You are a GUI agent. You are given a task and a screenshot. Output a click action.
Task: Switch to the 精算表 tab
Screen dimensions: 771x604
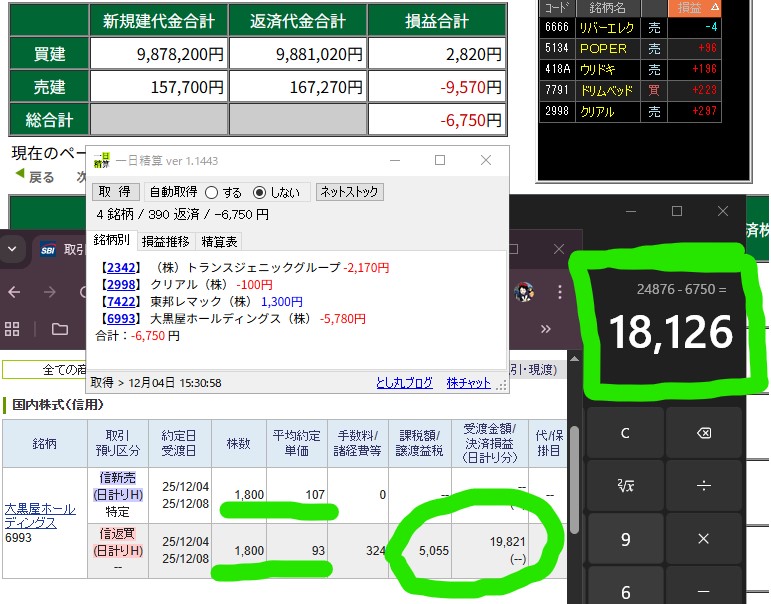(219, 241)
